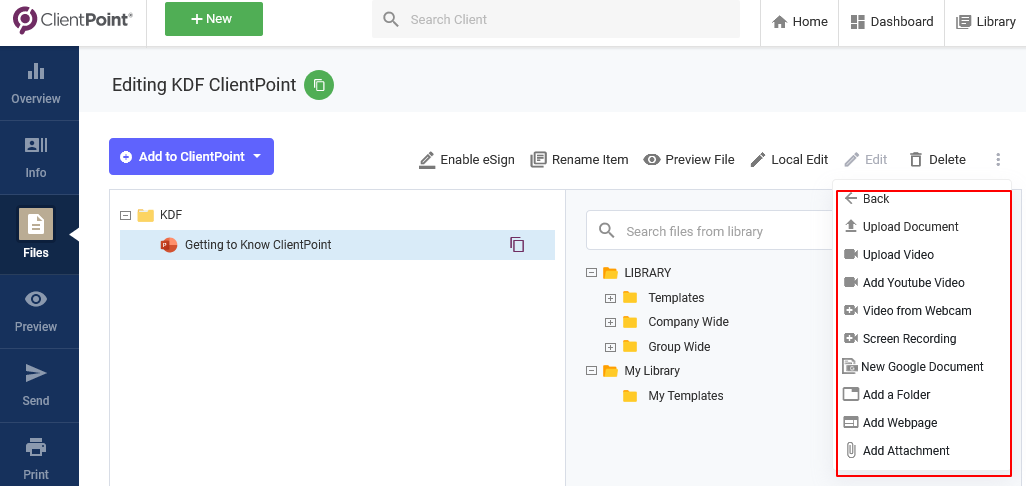
Task: Open the three-dot more options menu
Action: pyautogui.click(x=997, y=160)
